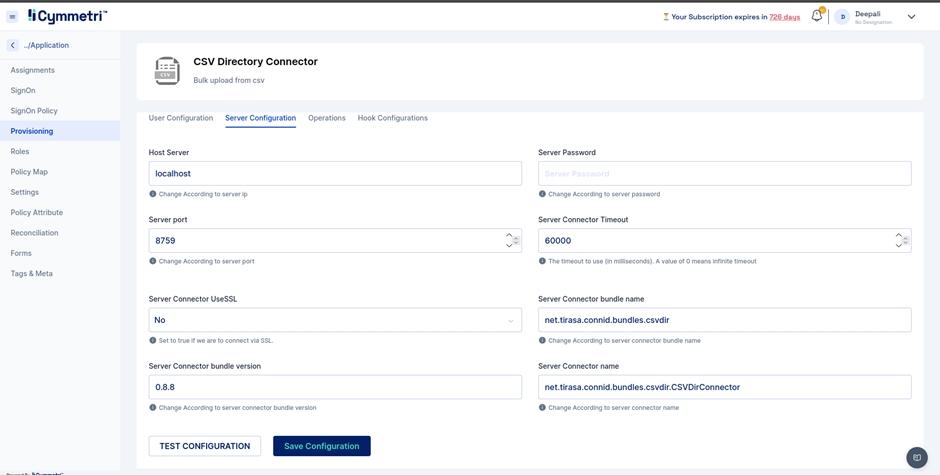Open the help book icon
Screen dimensions: 940x475
pos(917,458)
